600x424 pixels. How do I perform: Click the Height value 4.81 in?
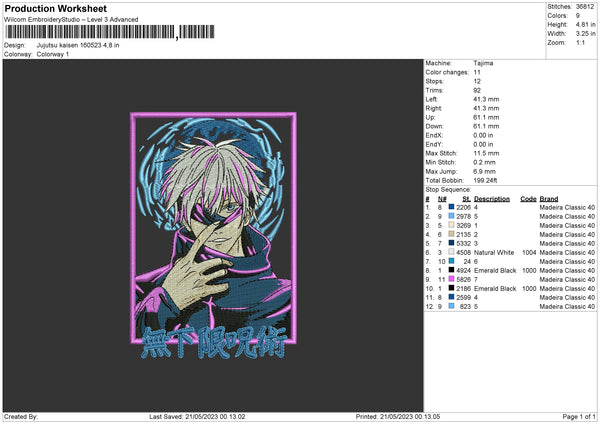coord(585,24)
